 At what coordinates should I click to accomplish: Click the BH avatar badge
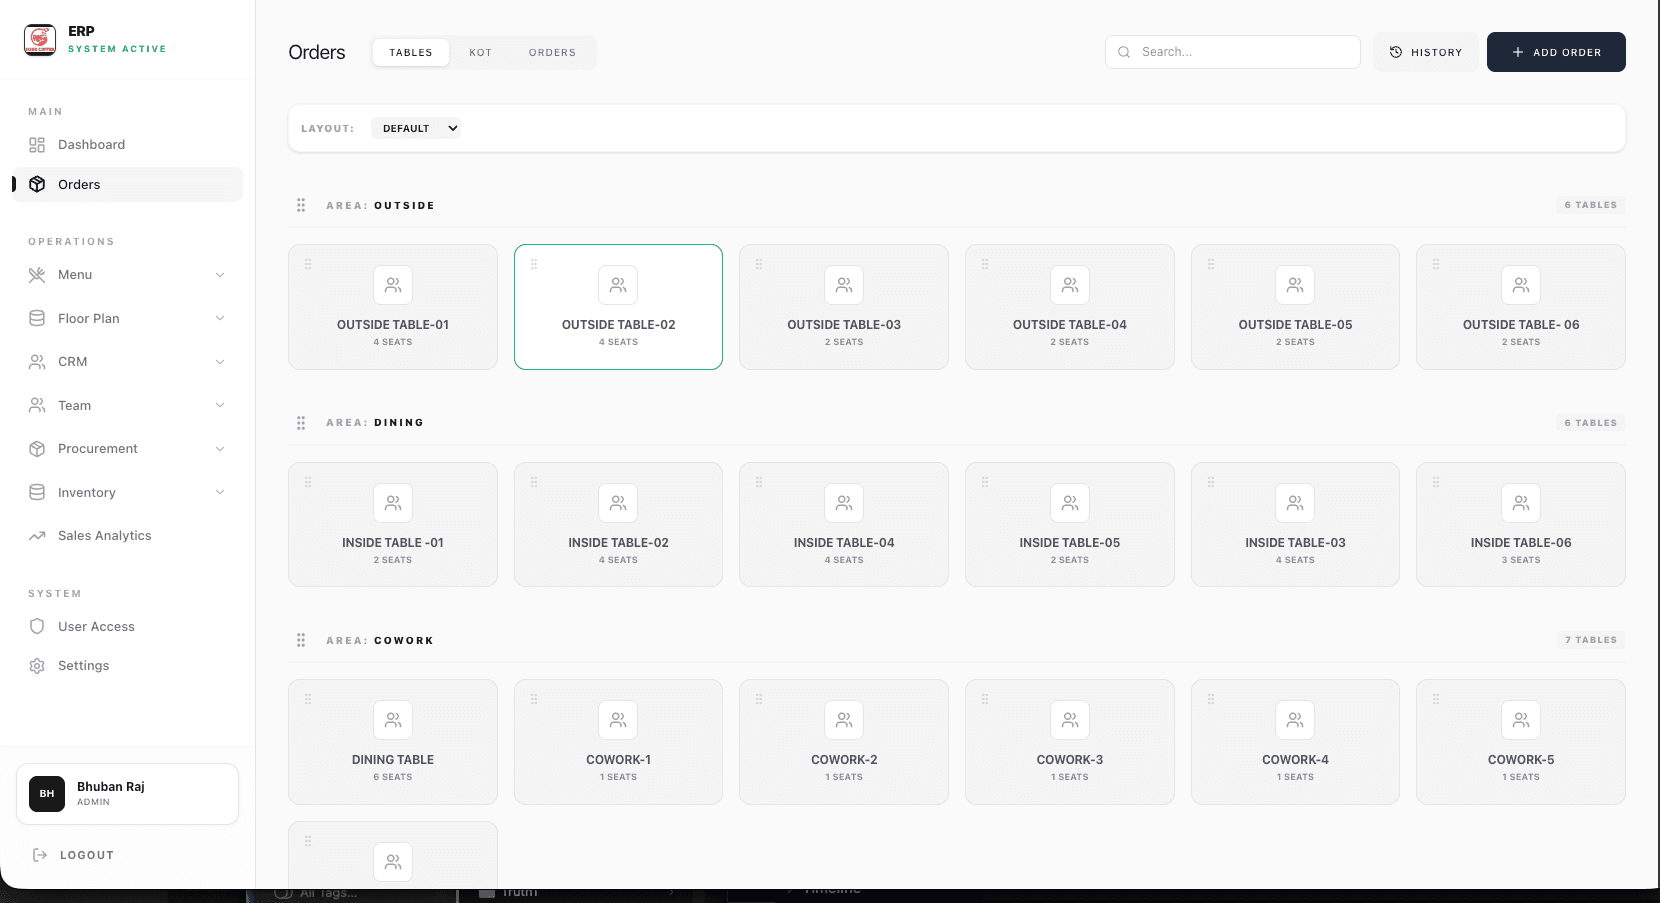pyautogui.click(x=47, y=794)
